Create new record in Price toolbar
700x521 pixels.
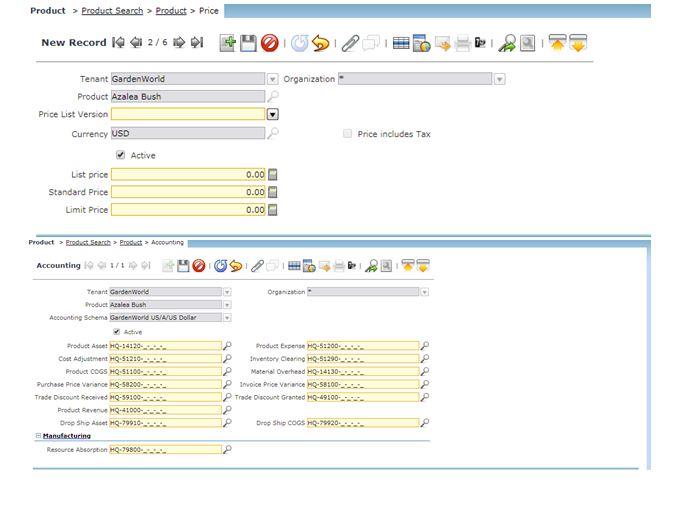point(228,43)
